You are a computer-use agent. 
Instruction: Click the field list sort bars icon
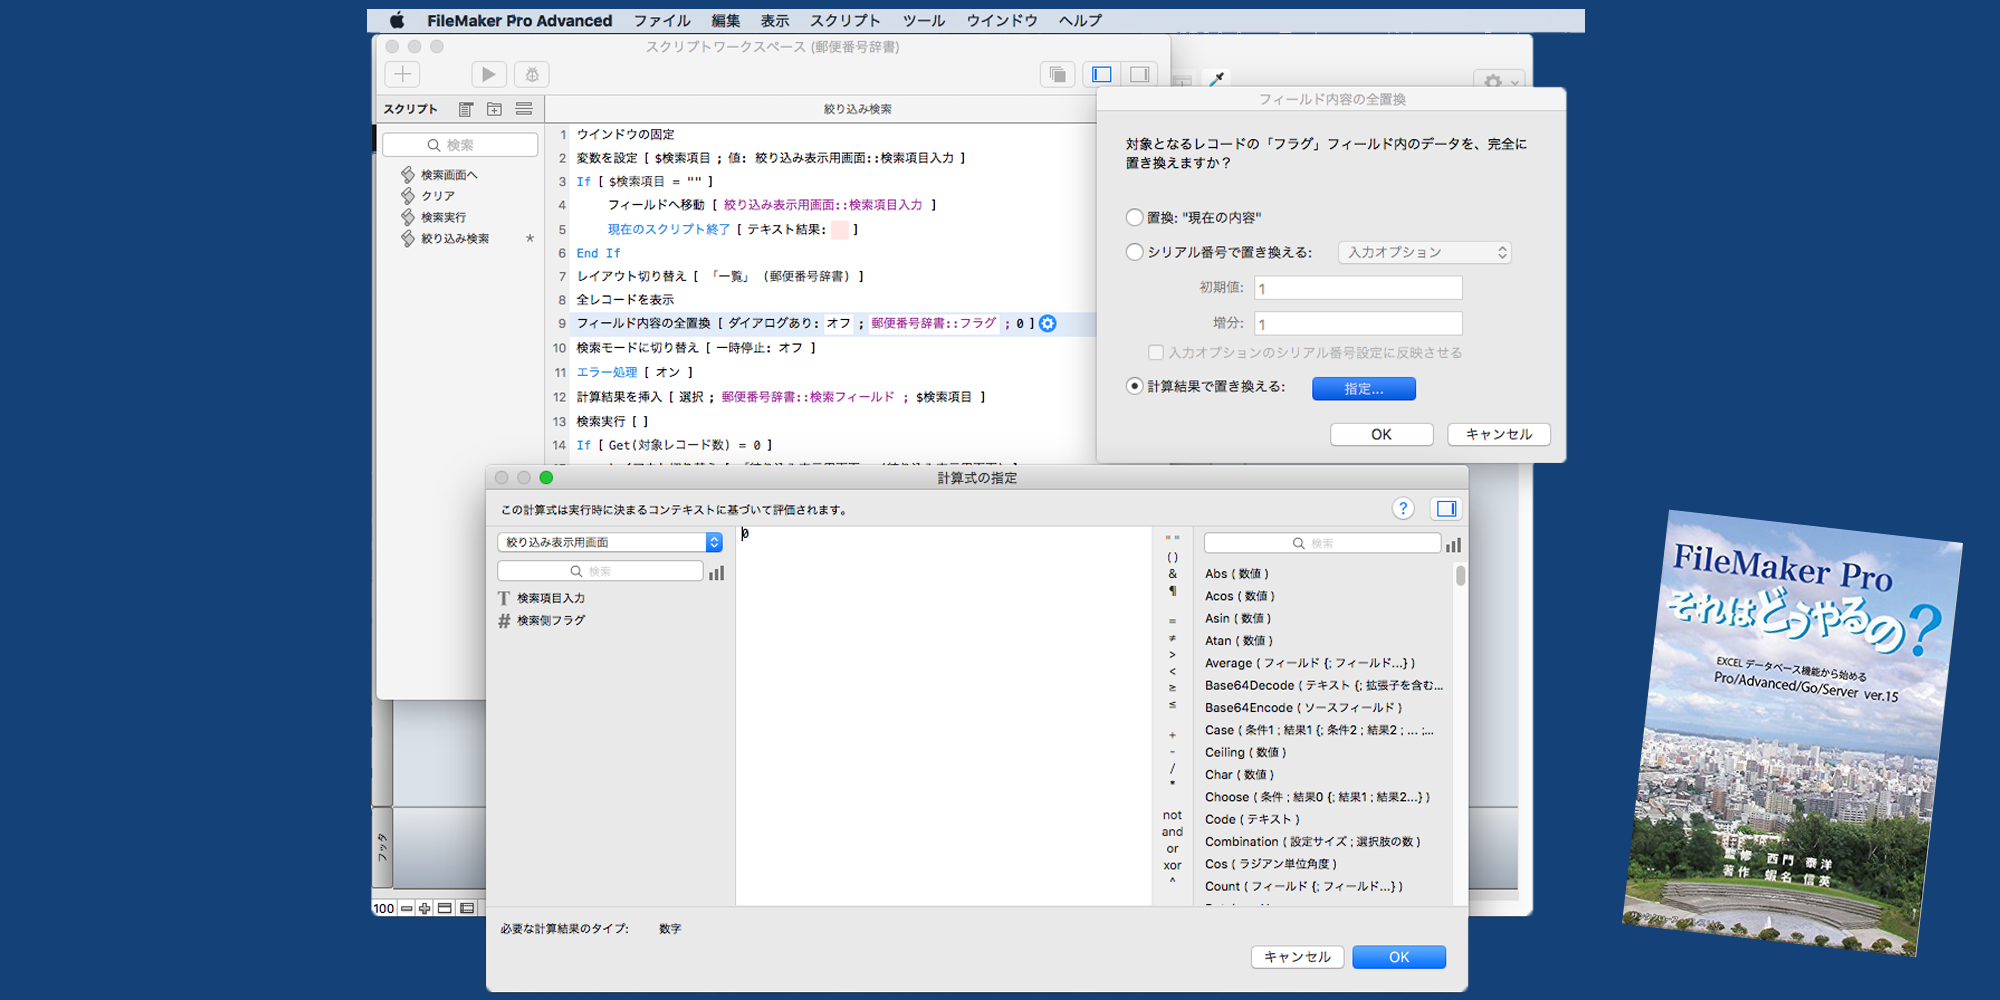[x=716, y=572]
